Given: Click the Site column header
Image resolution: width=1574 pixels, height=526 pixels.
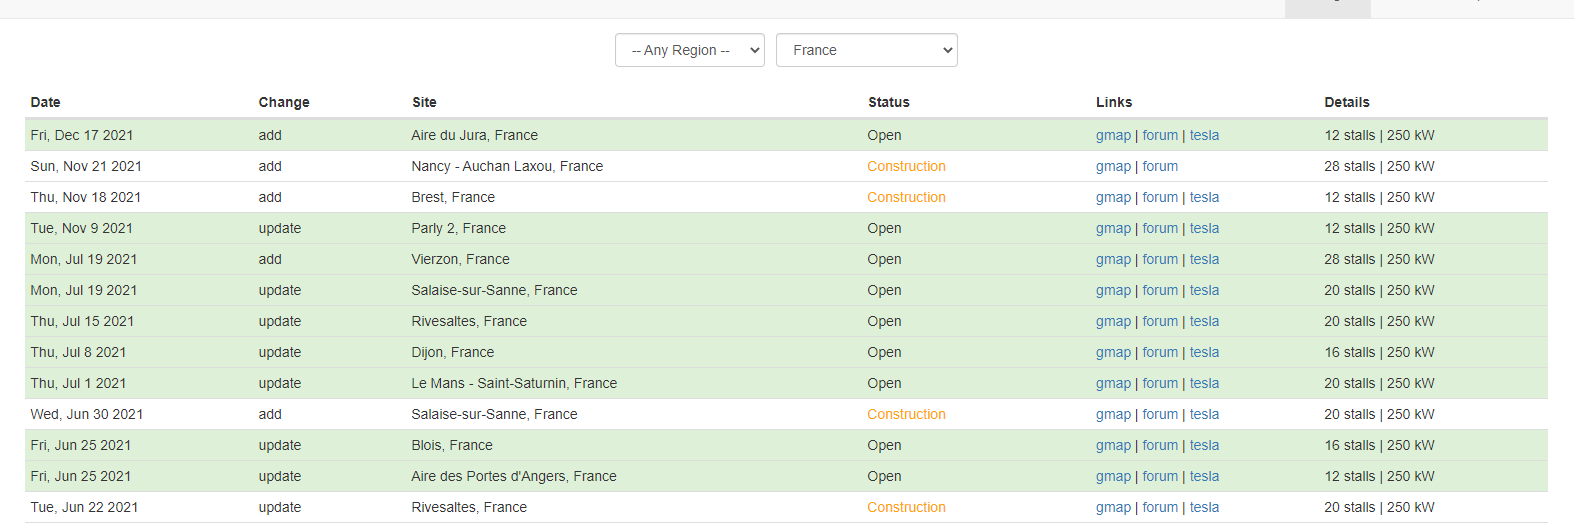Looking at the screenshot, I should click(424, 102).
